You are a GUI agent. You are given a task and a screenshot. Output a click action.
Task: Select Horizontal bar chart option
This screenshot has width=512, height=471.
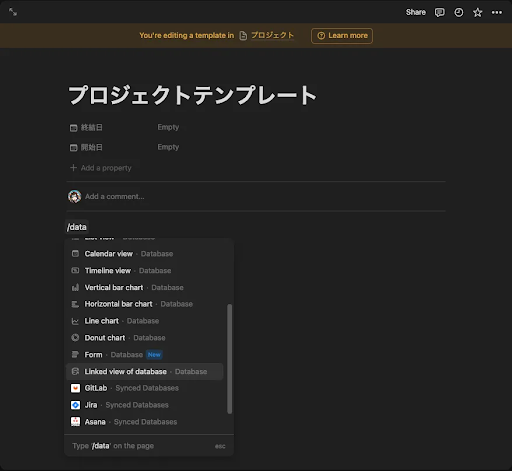pos(145,304)
